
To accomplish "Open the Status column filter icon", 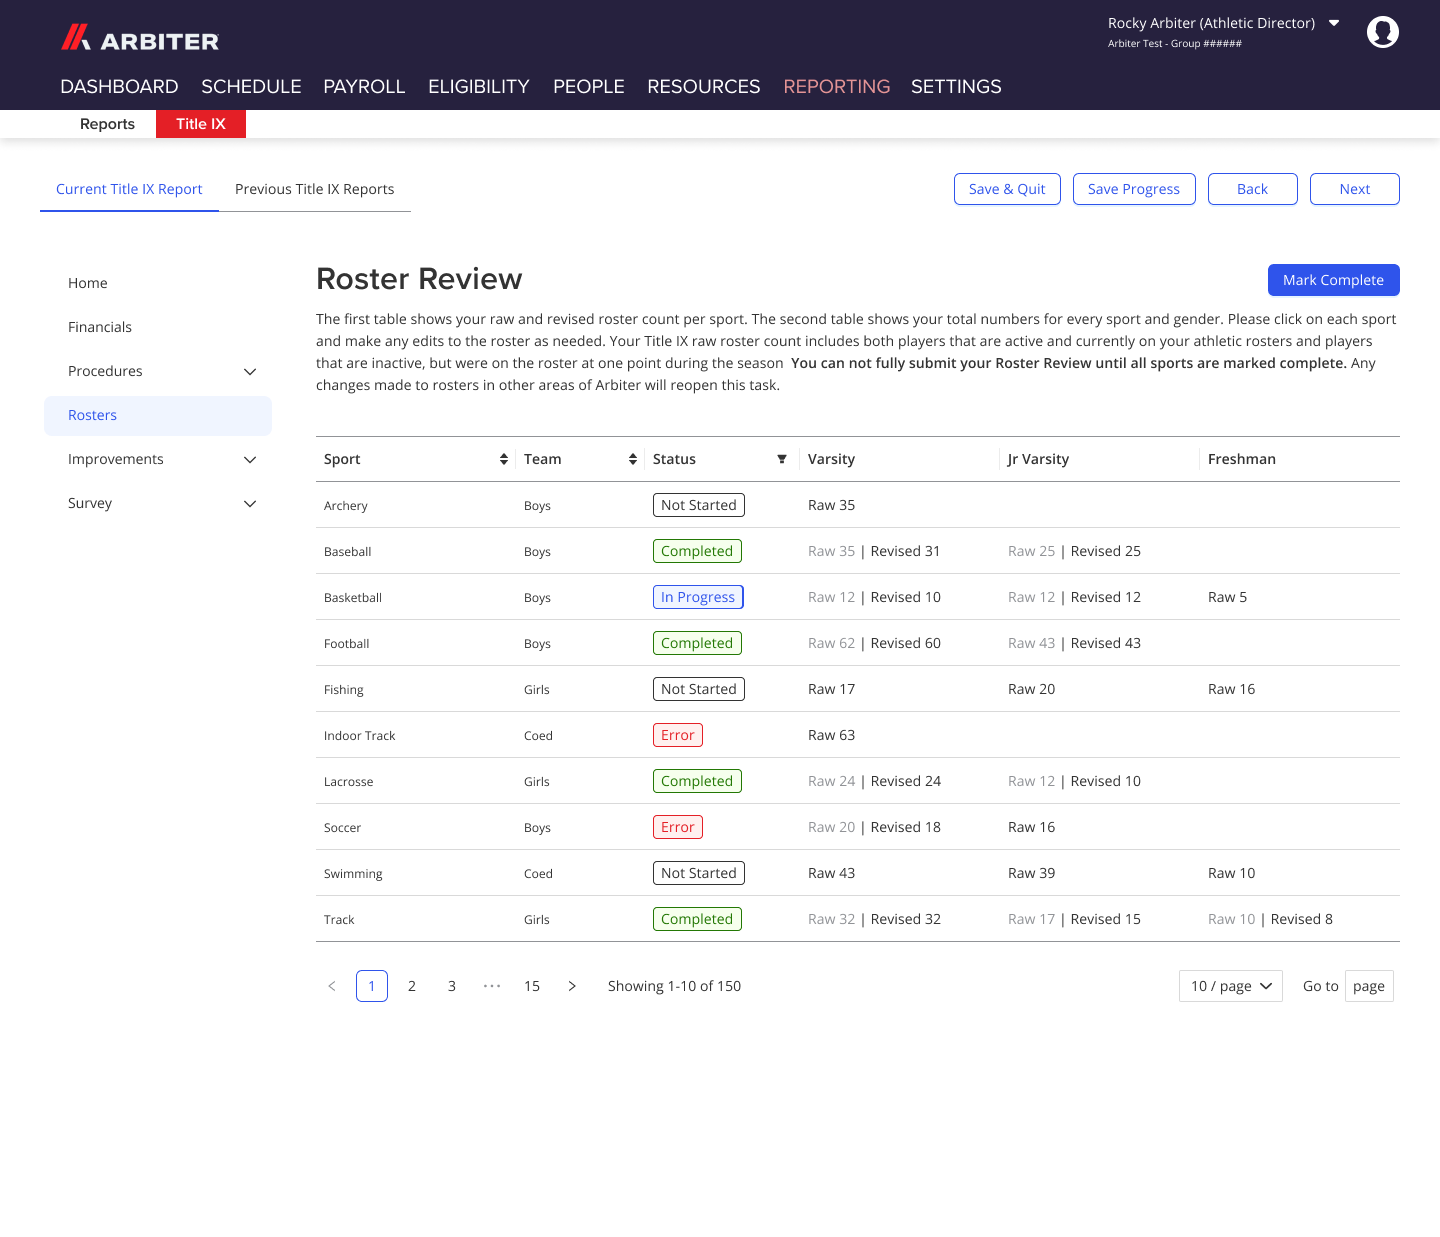I will pos(782,459).
